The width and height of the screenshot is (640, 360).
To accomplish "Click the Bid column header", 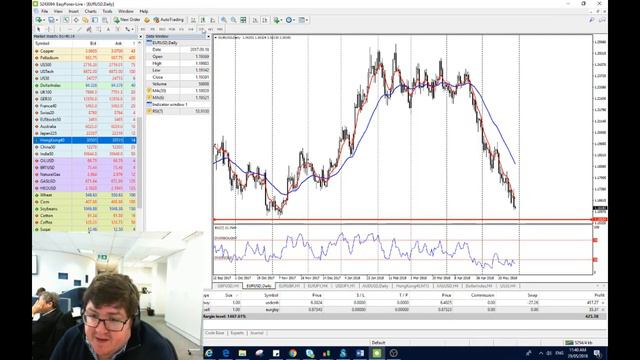I will click(x=93, y=43).
